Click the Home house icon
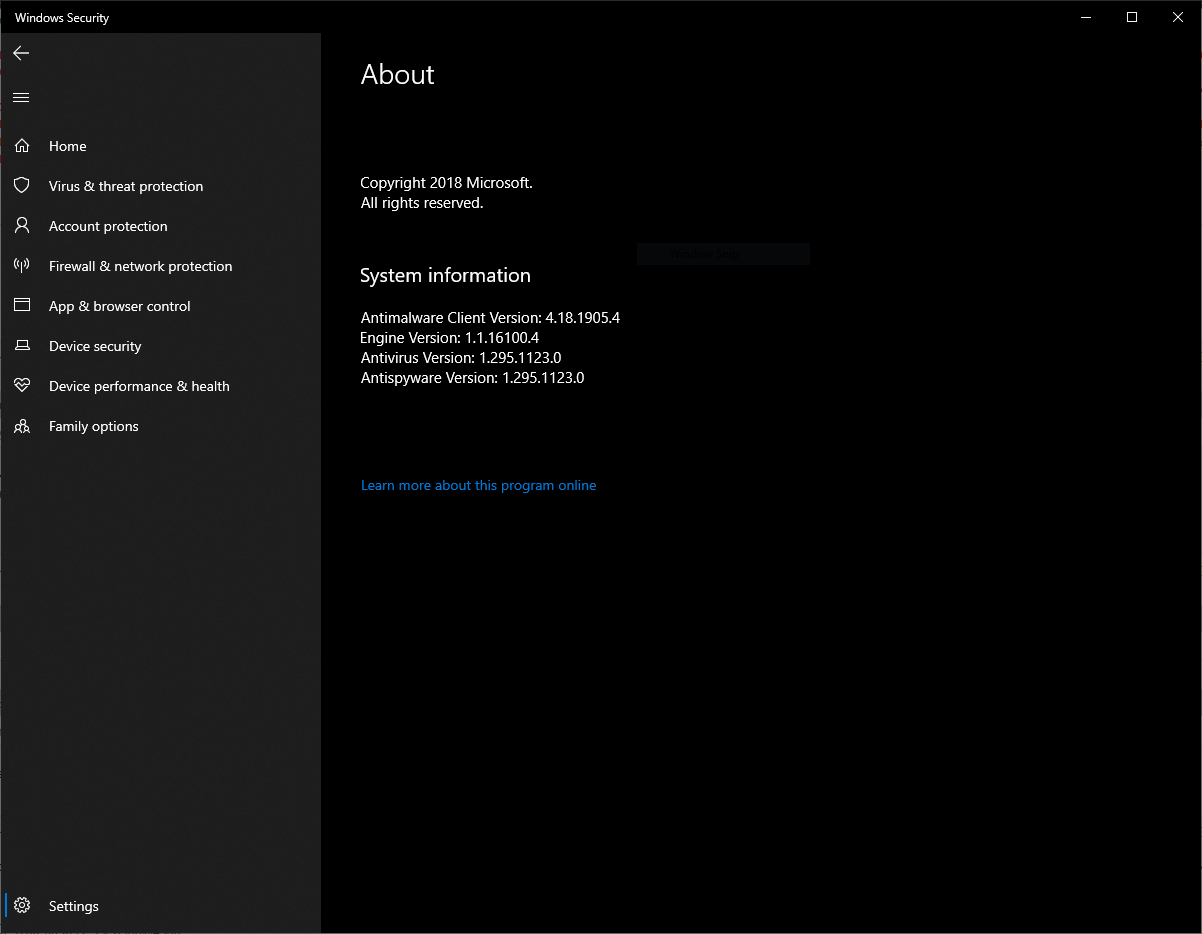 coord(22,146)
